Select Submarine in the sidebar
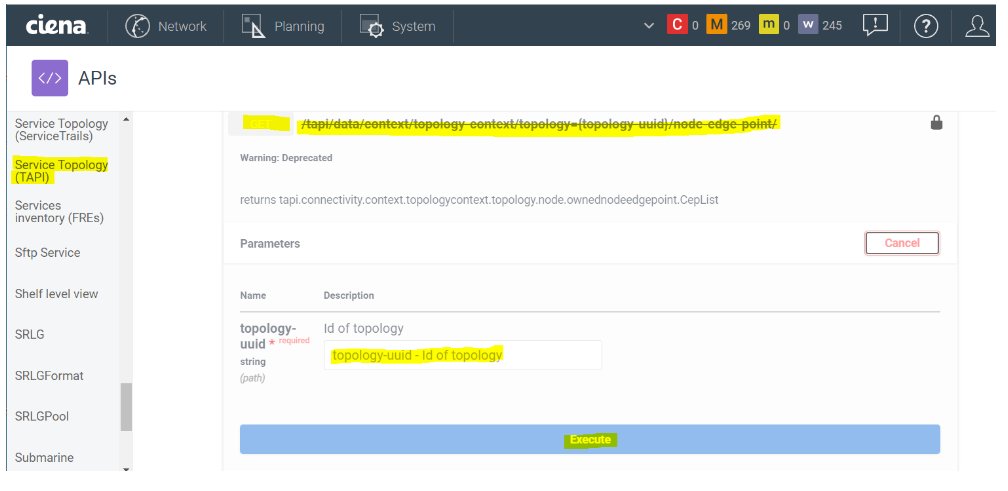The image size is (1008, 491). 44,458
